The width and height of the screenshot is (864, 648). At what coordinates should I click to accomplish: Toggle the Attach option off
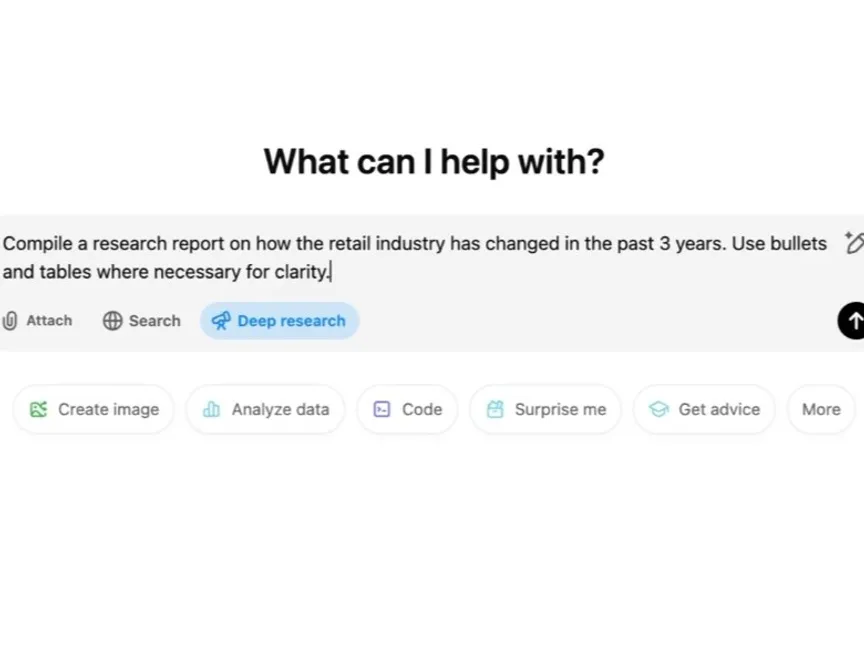tap(38, 320)
